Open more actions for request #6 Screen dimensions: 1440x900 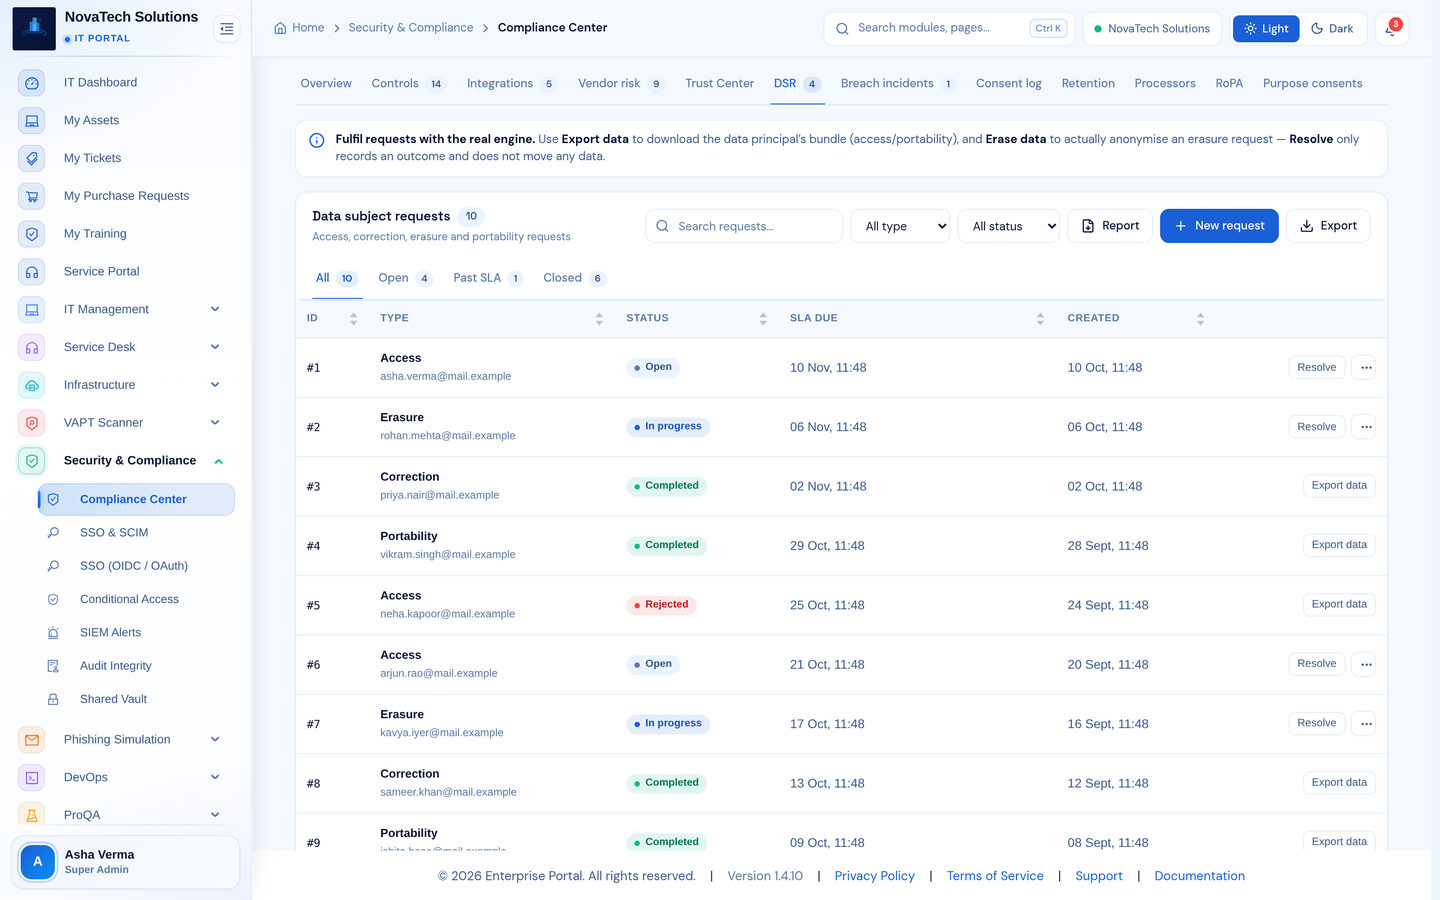pos(1364,664)
